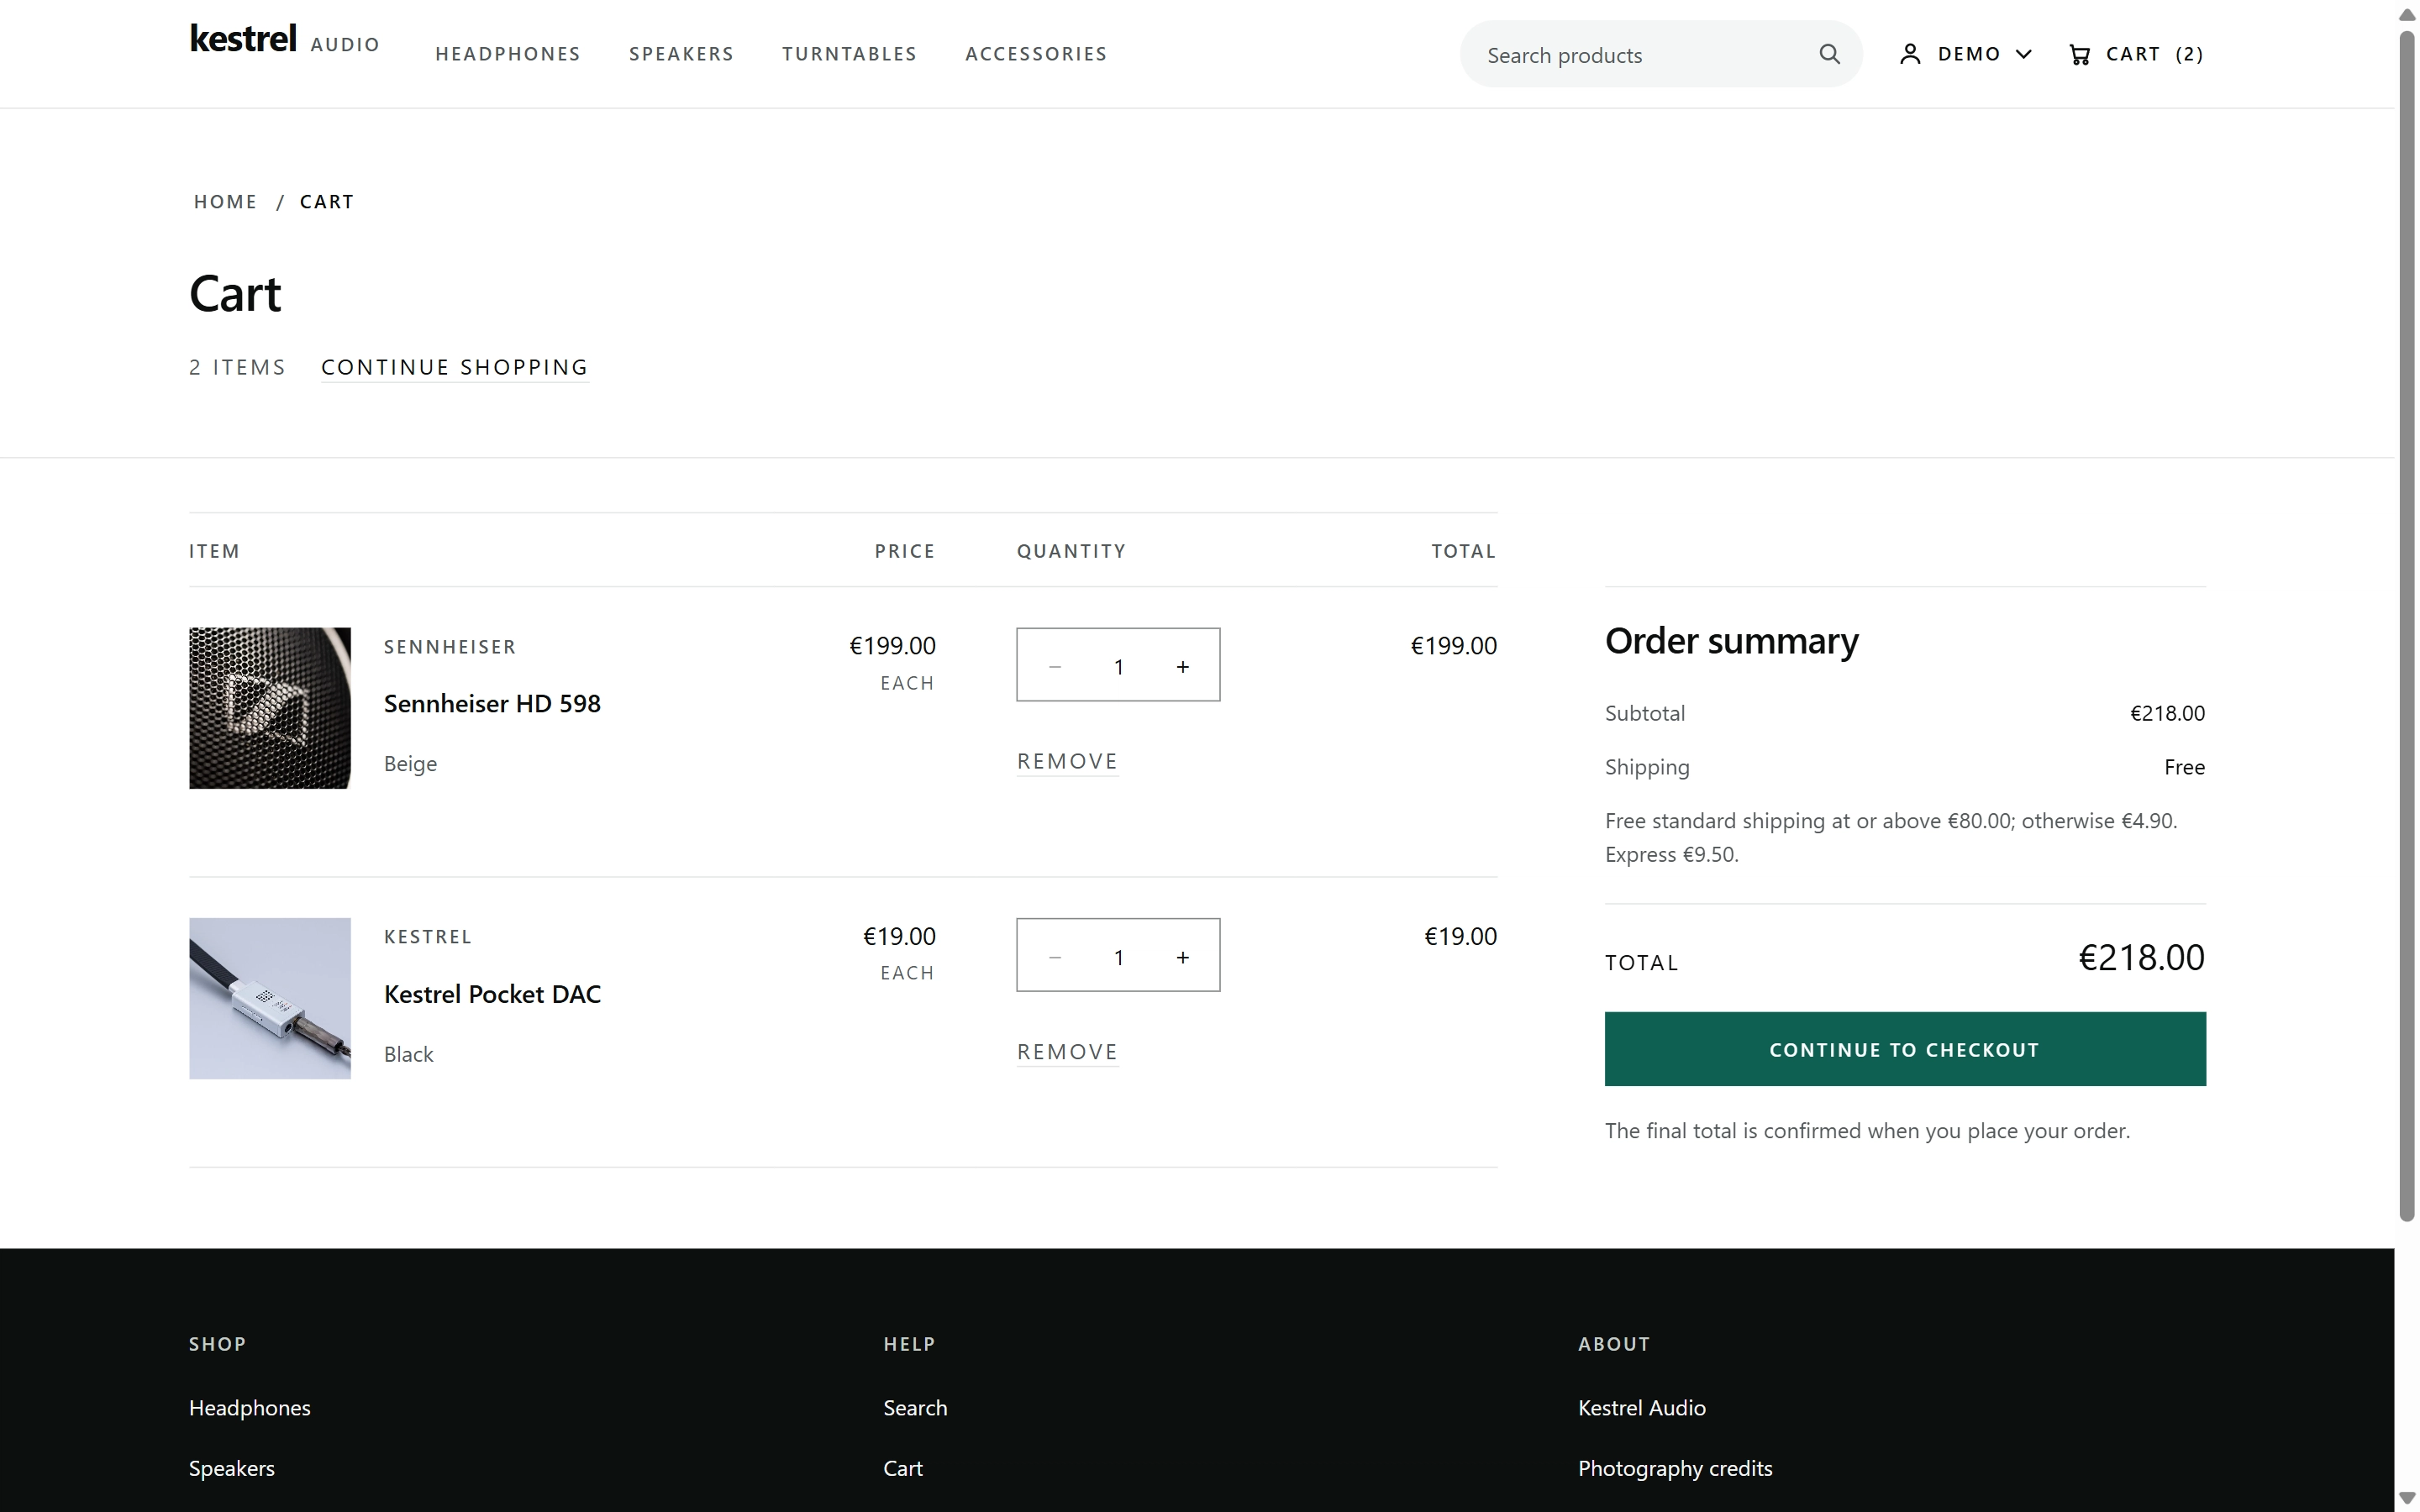Click the search magnifier icon

tap(1829, 54)
